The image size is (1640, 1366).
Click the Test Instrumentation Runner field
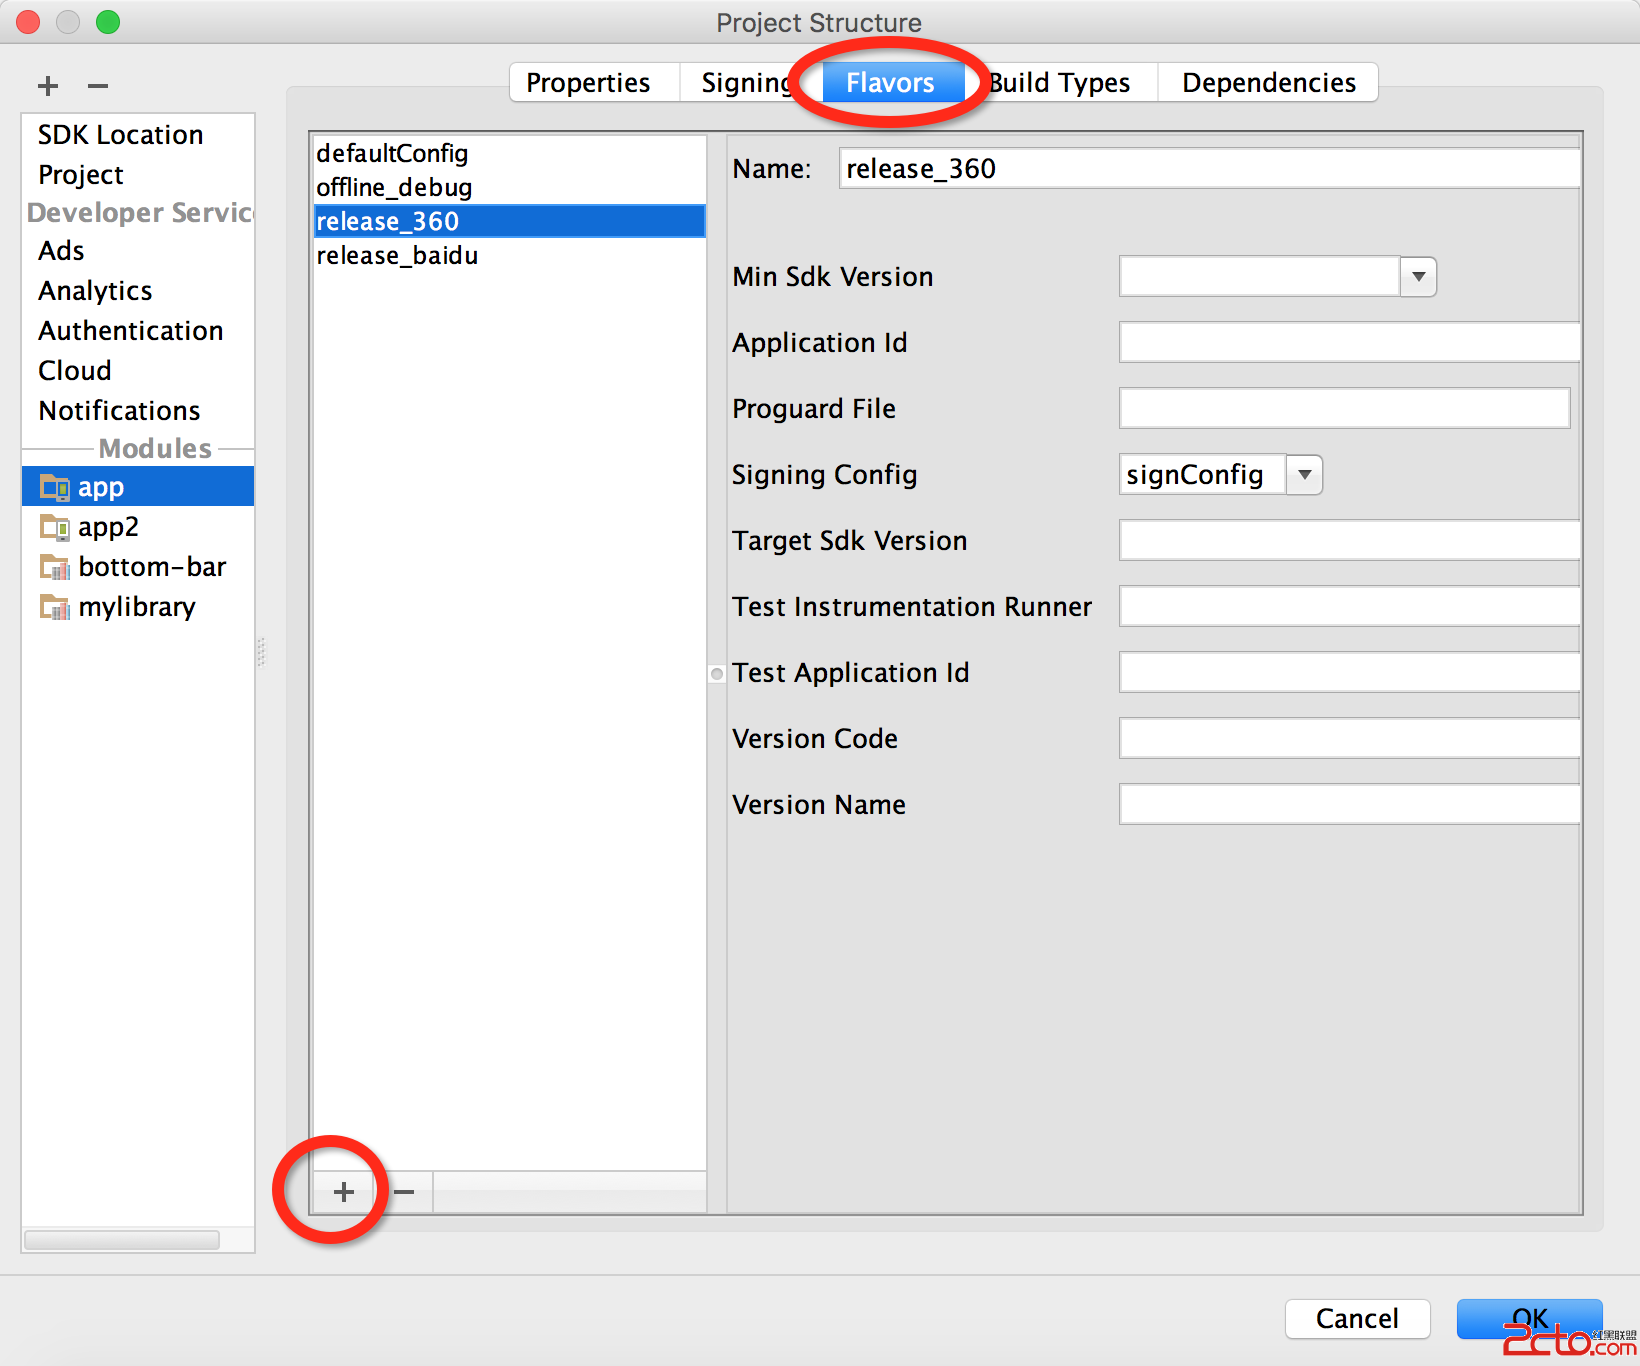(1350, 607)
